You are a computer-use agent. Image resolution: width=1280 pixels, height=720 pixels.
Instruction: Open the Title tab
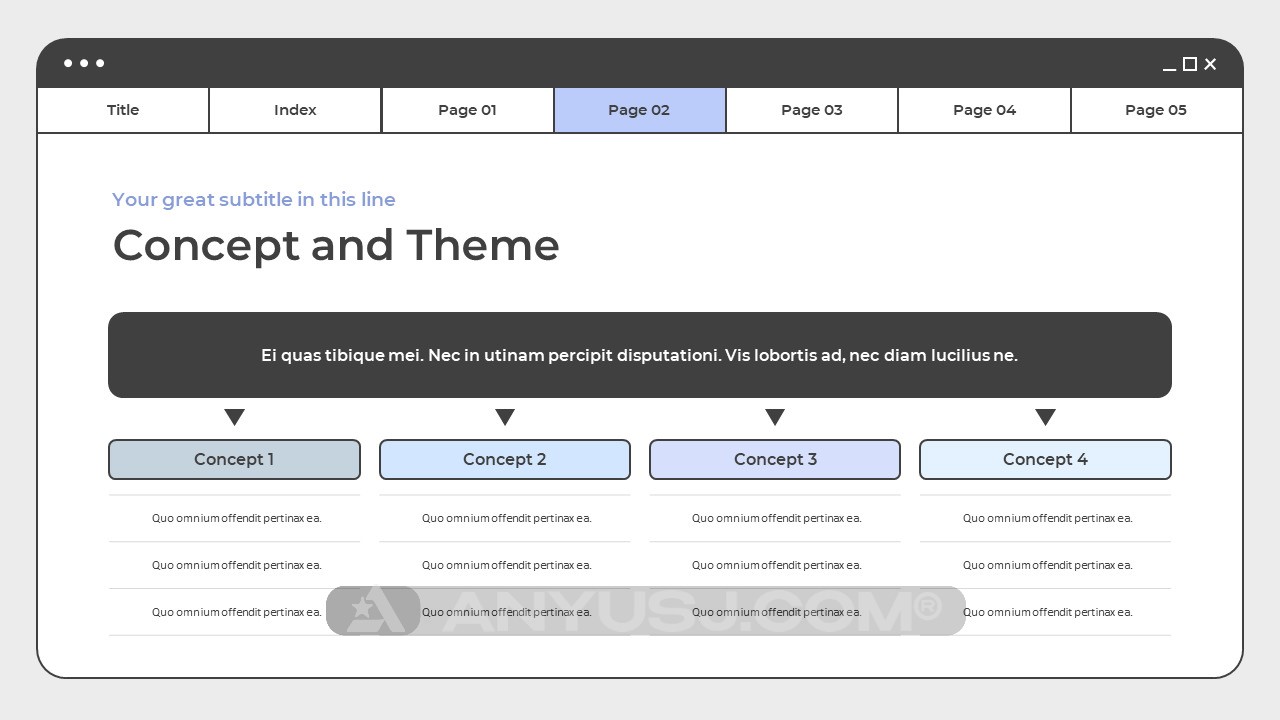coord(123,110)
